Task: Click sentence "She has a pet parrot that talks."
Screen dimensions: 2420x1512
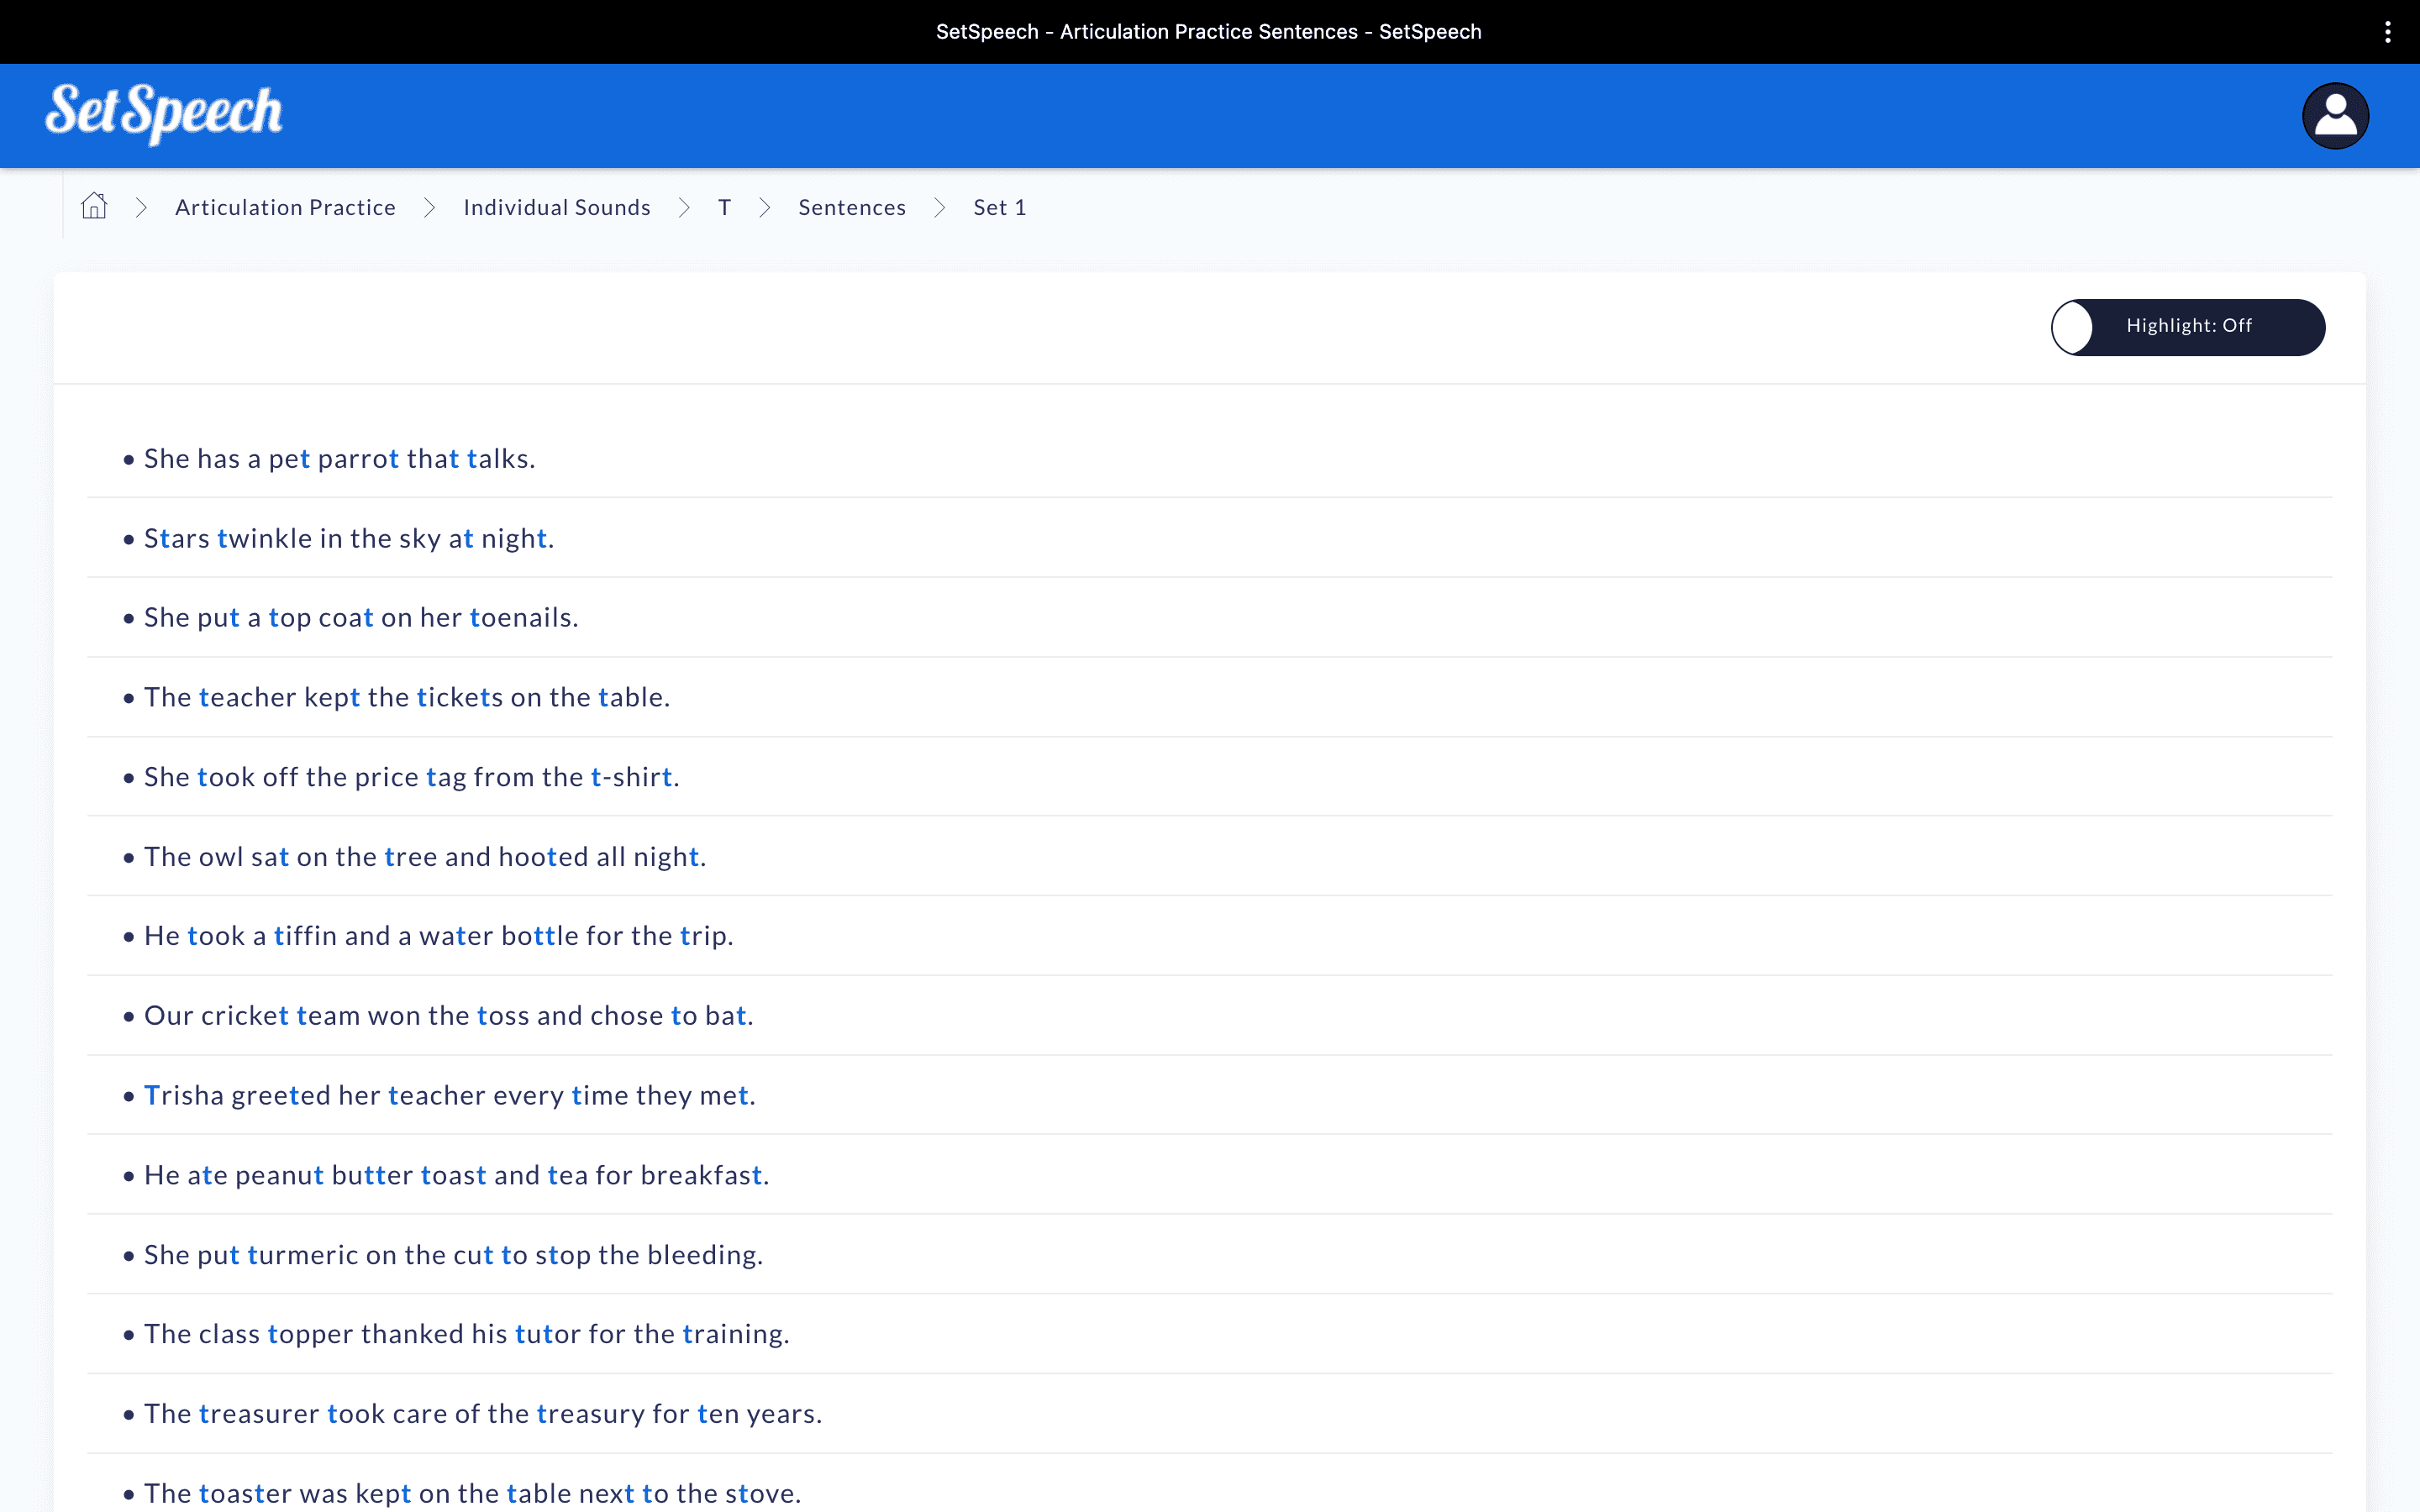Action: click(339, 459)
